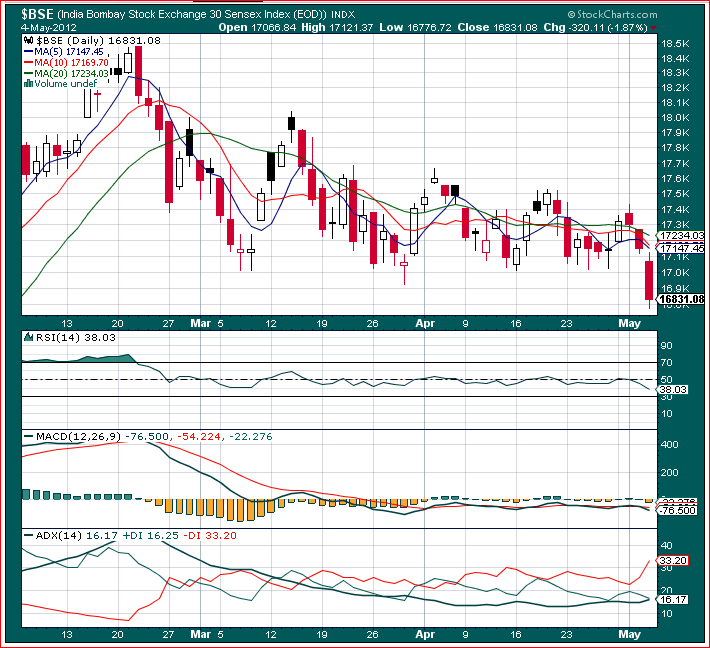Screen dimensions: 710x648
Task: Click the $BSE ticker symbol title
Action: click(x=38, y=14)
